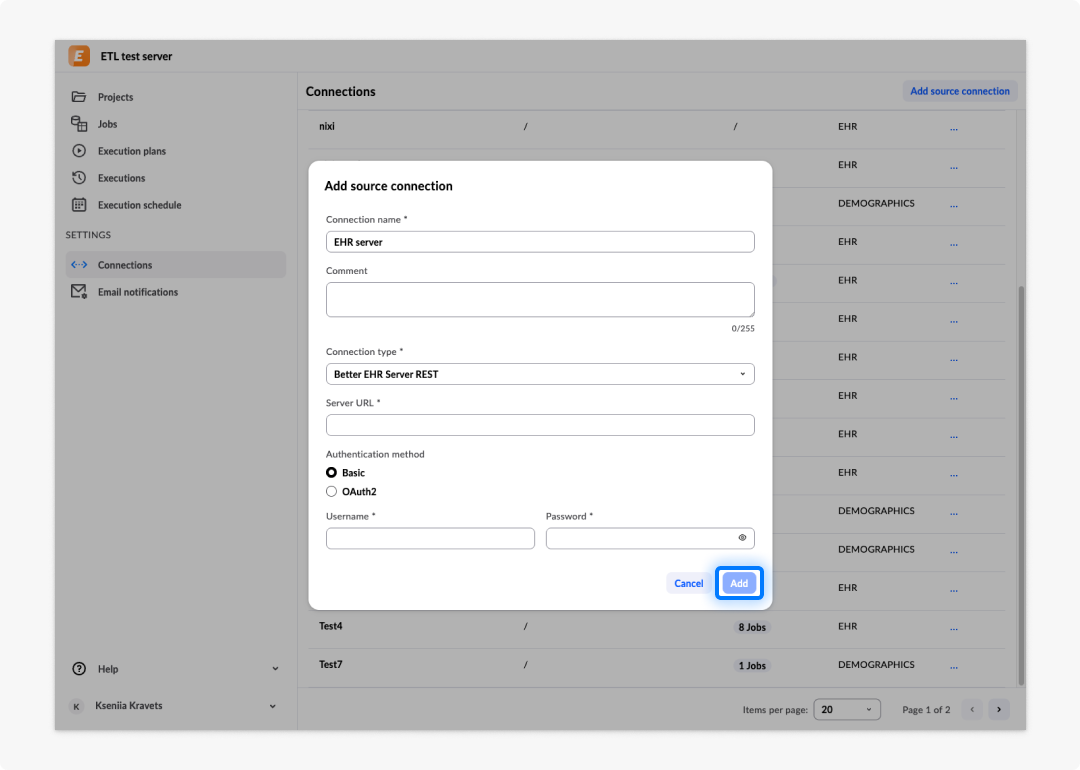The height and width of the screenshot is (770, 1080).
Task: Open the nixi row ellipsis menu
Action: coord(954,127)
